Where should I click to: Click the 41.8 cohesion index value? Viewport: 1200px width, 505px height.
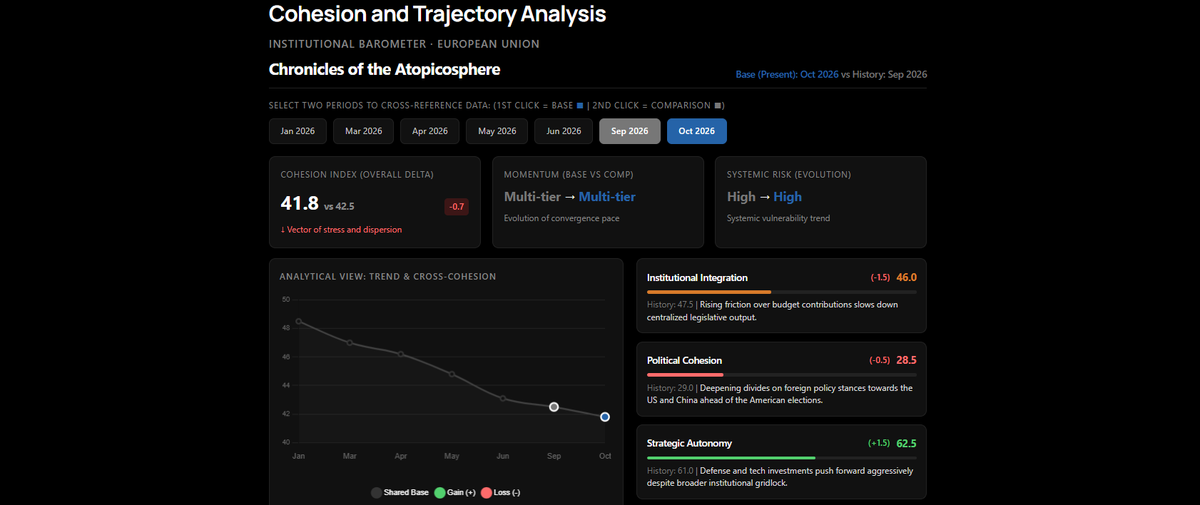point(300,204)
